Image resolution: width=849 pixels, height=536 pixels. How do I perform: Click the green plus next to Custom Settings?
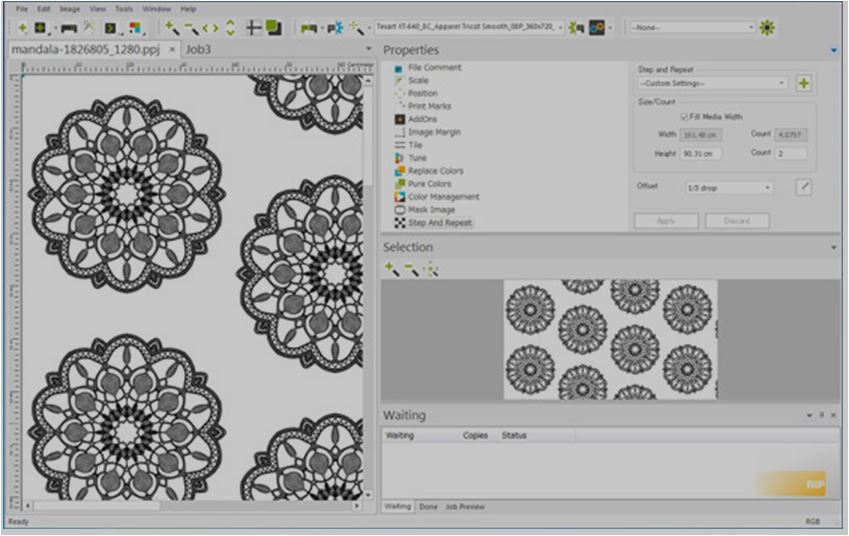coord(804,83)
